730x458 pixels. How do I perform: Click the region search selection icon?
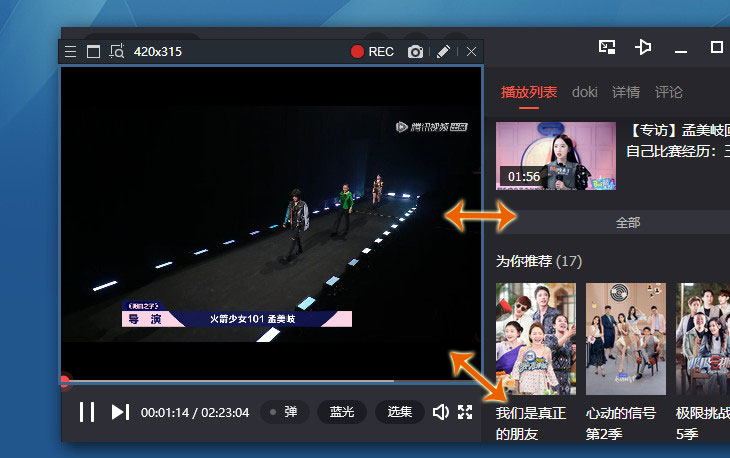click(x=116, y=51)
